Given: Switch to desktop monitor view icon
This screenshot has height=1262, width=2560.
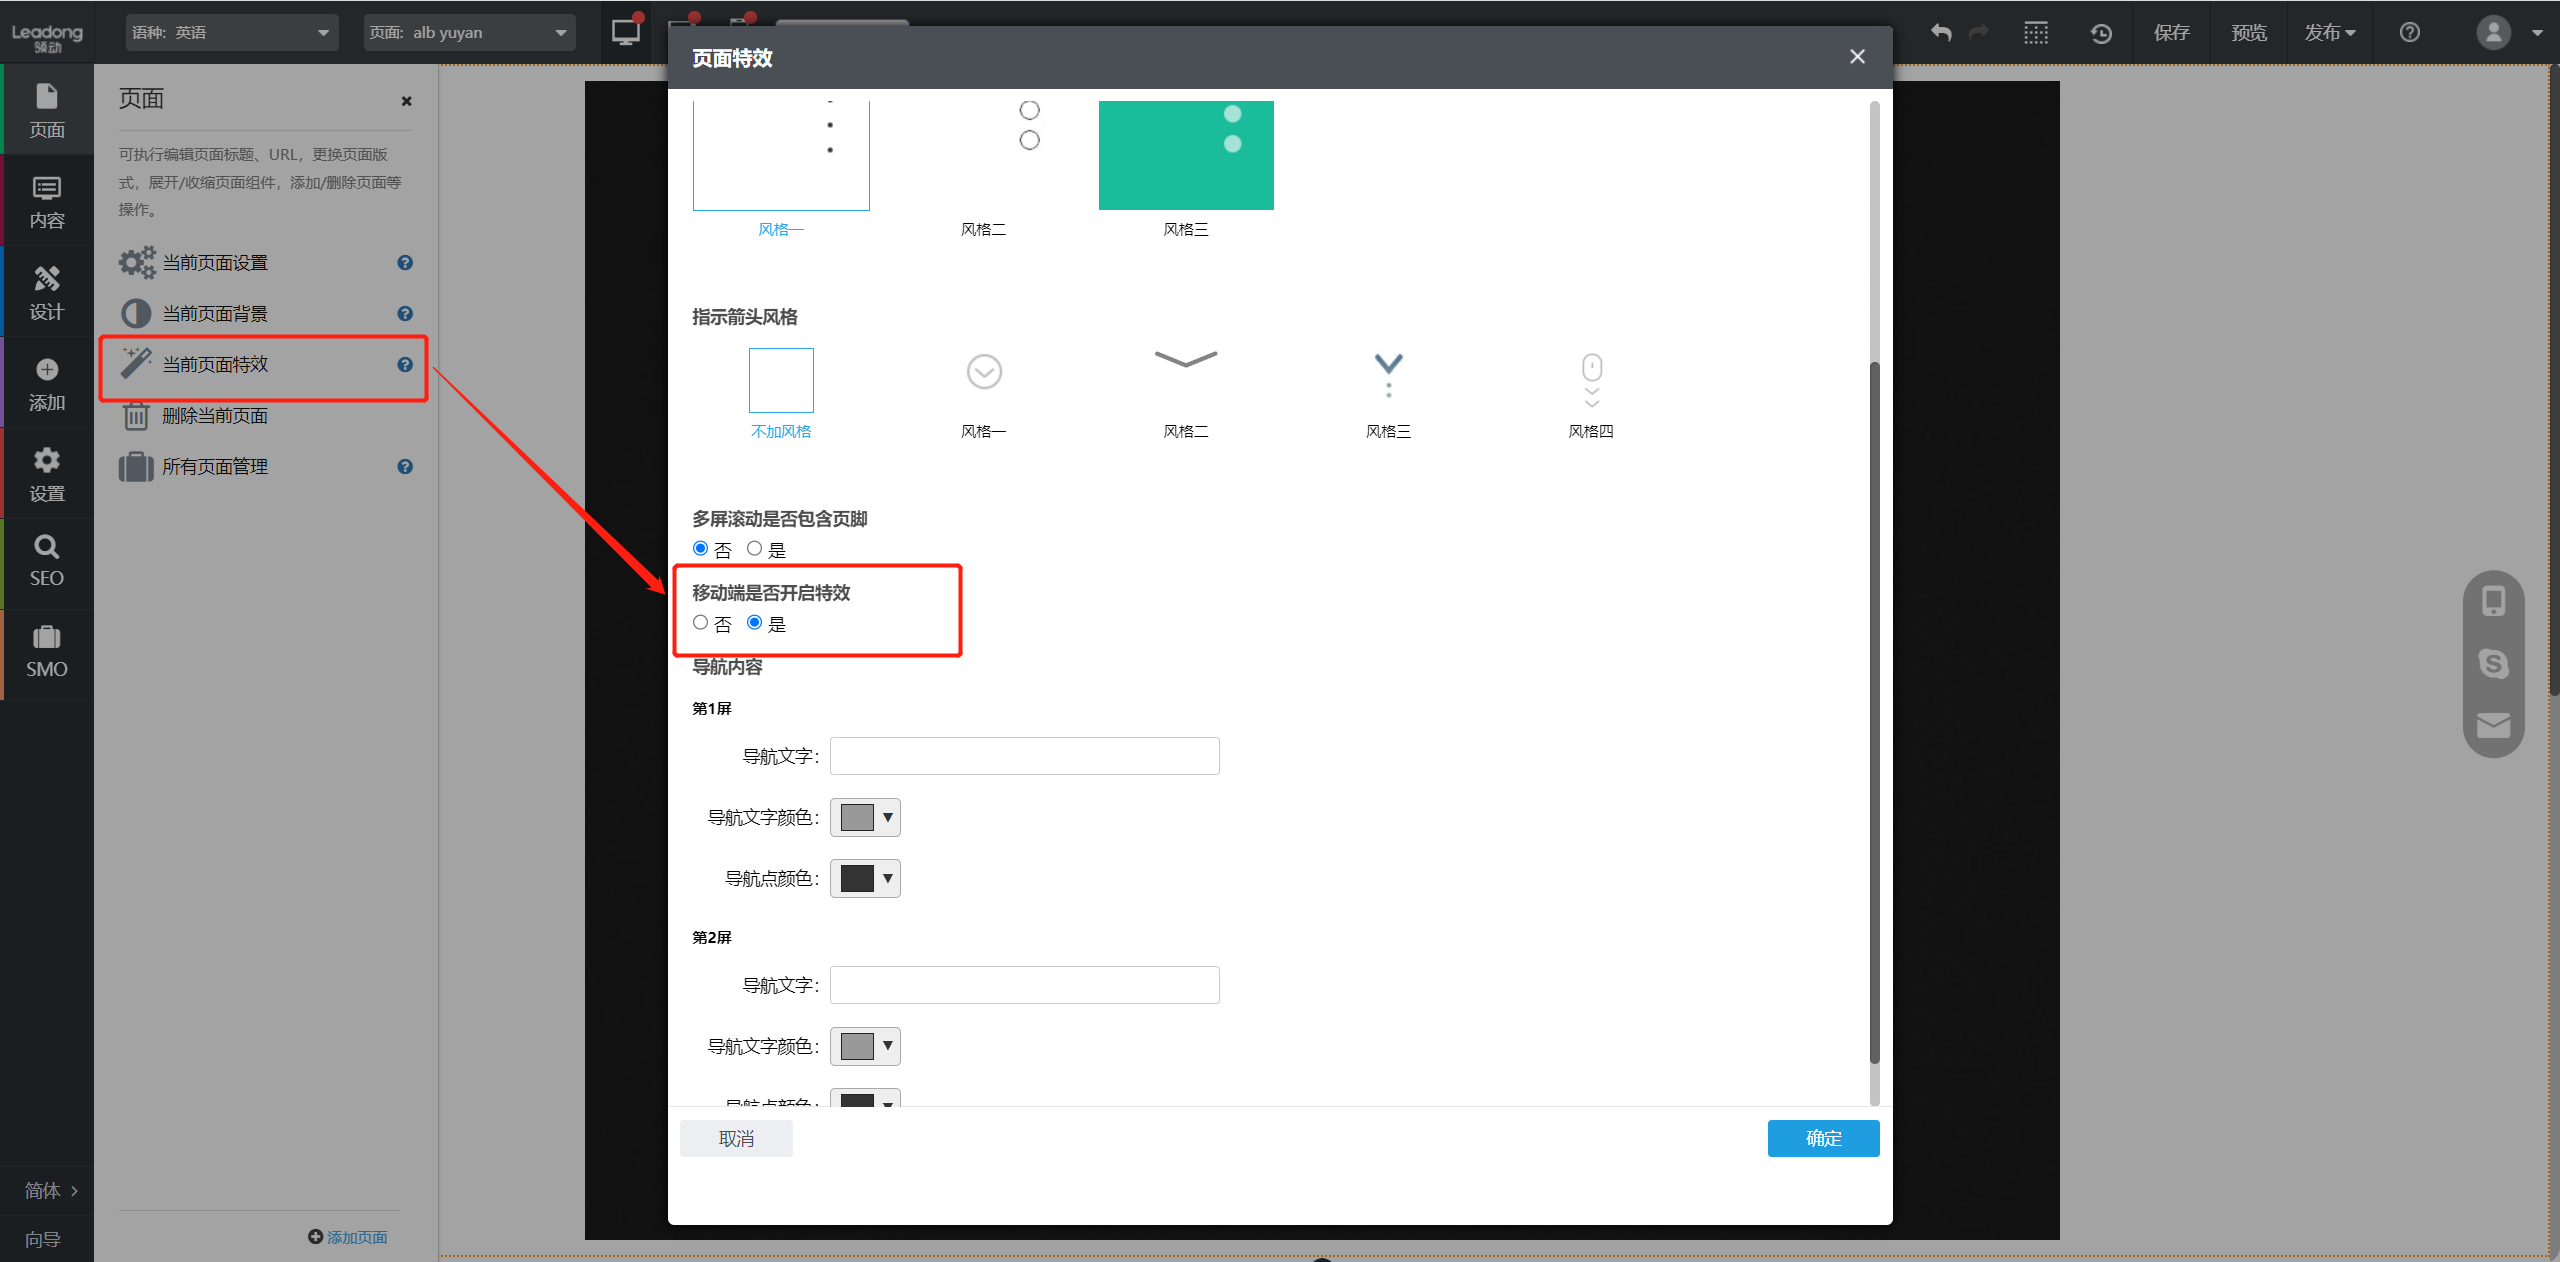Looking at the screenshot, I should click(626, 32).
